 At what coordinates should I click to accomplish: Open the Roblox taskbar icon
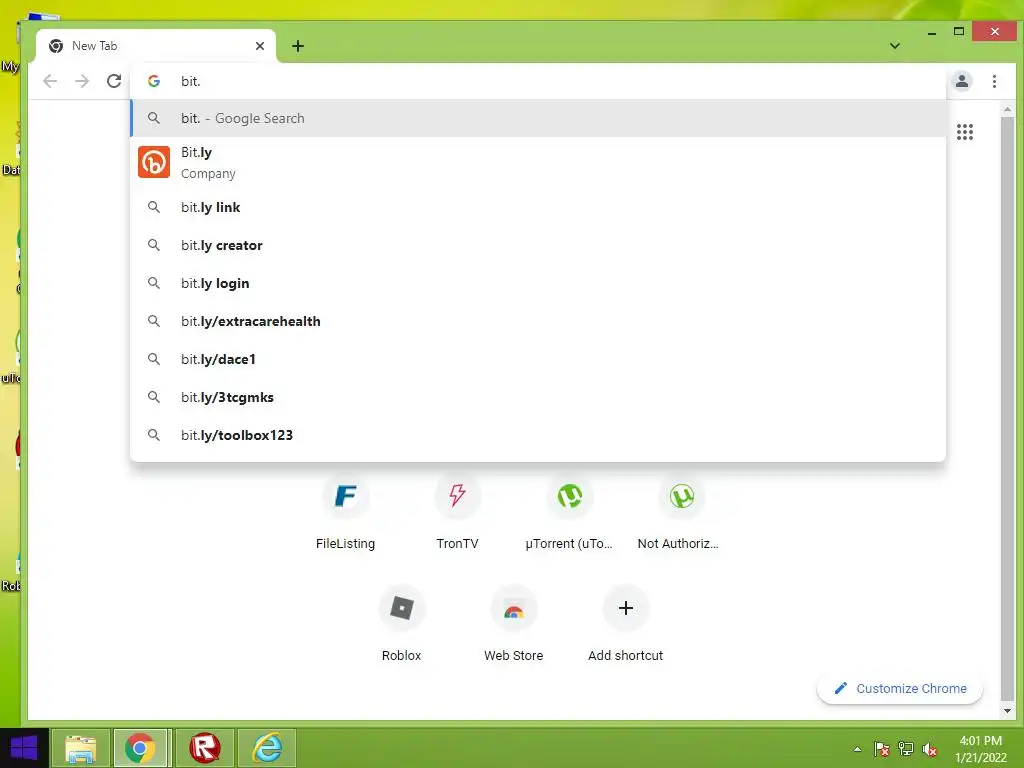204,748
